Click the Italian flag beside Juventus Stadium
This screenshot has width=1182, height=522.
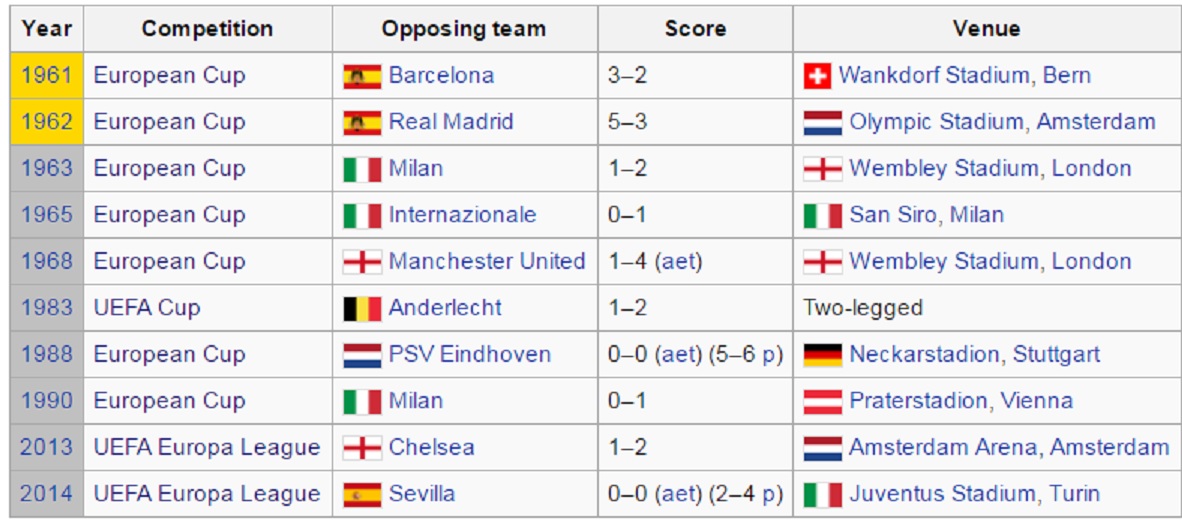coord(822,494)
